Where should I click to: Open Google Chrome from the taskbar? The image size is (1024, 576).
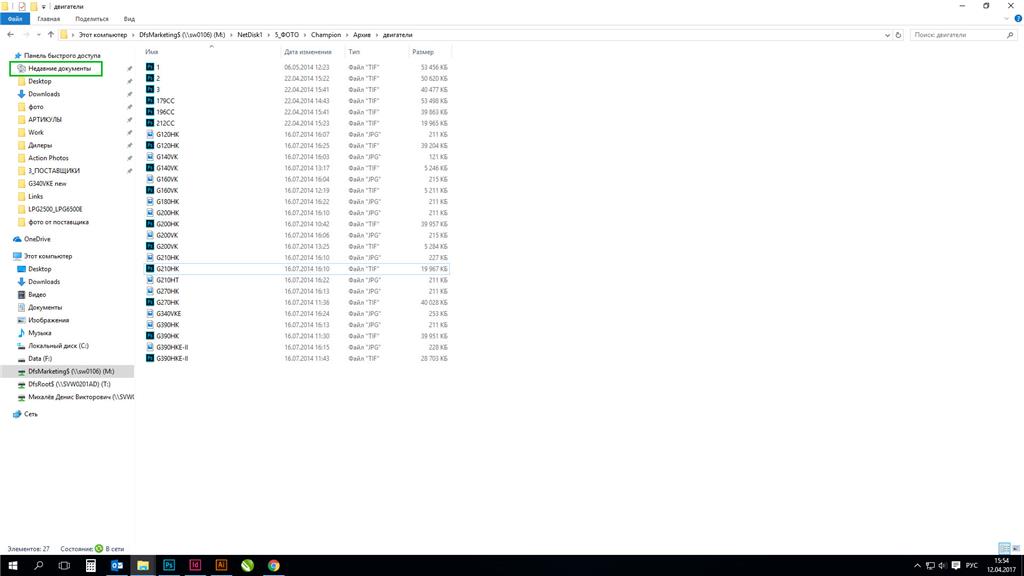[x=274, y=566]
